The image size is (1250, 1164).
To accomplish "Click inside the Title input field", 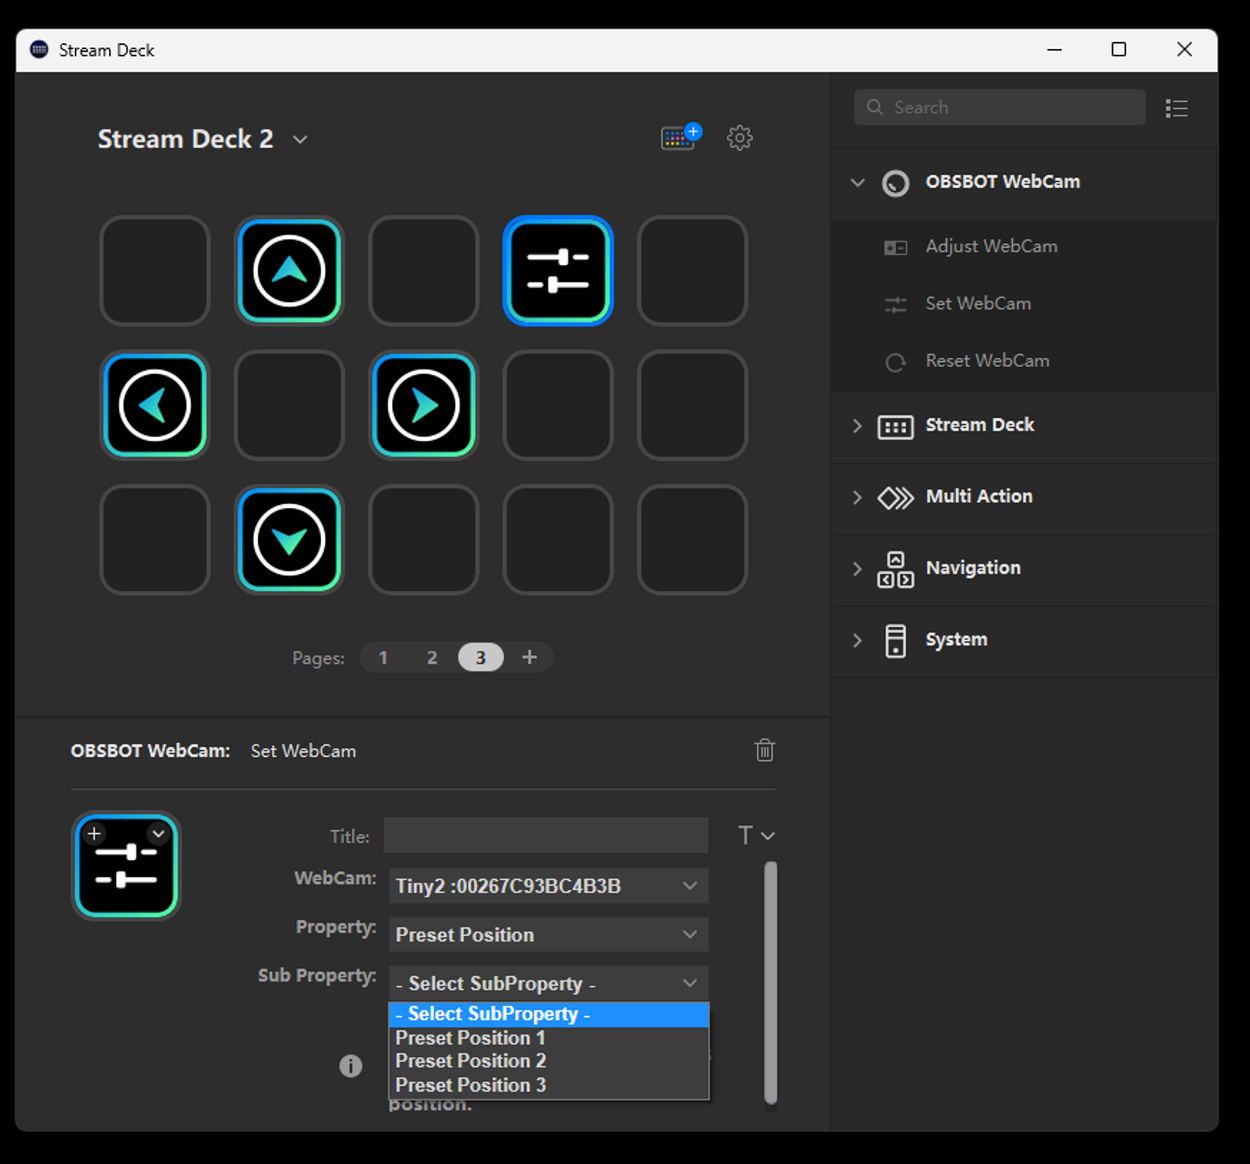I will [x=545, y=834].
